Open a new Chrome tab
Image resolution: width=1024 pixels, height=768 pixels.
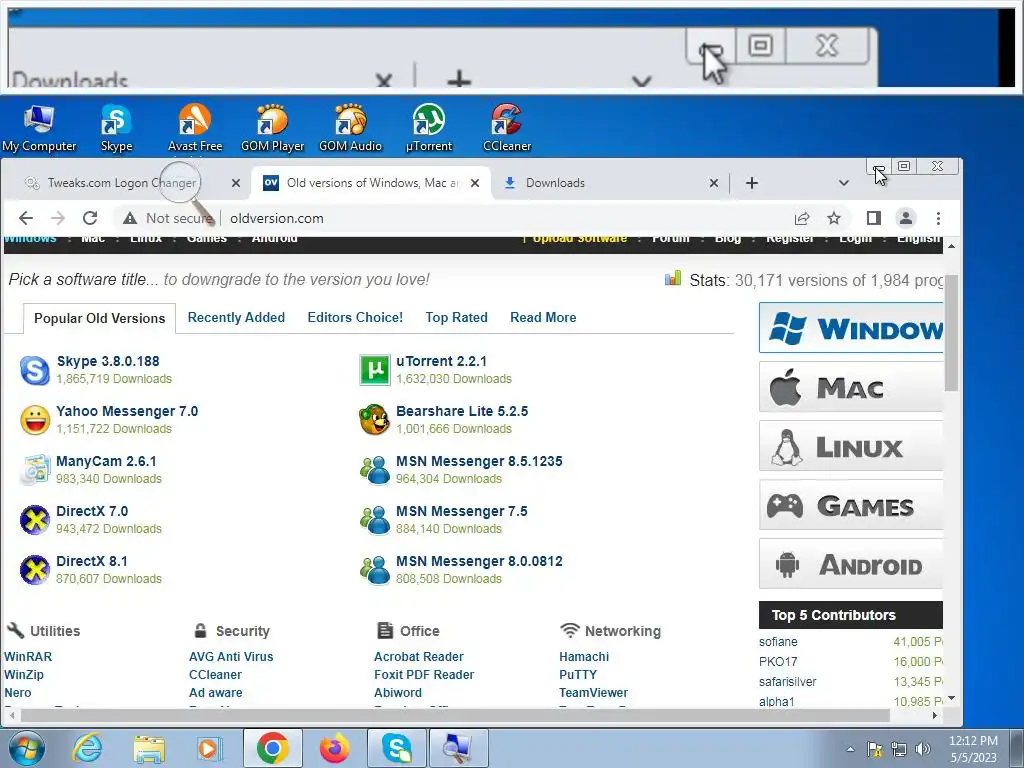point(752,183)
